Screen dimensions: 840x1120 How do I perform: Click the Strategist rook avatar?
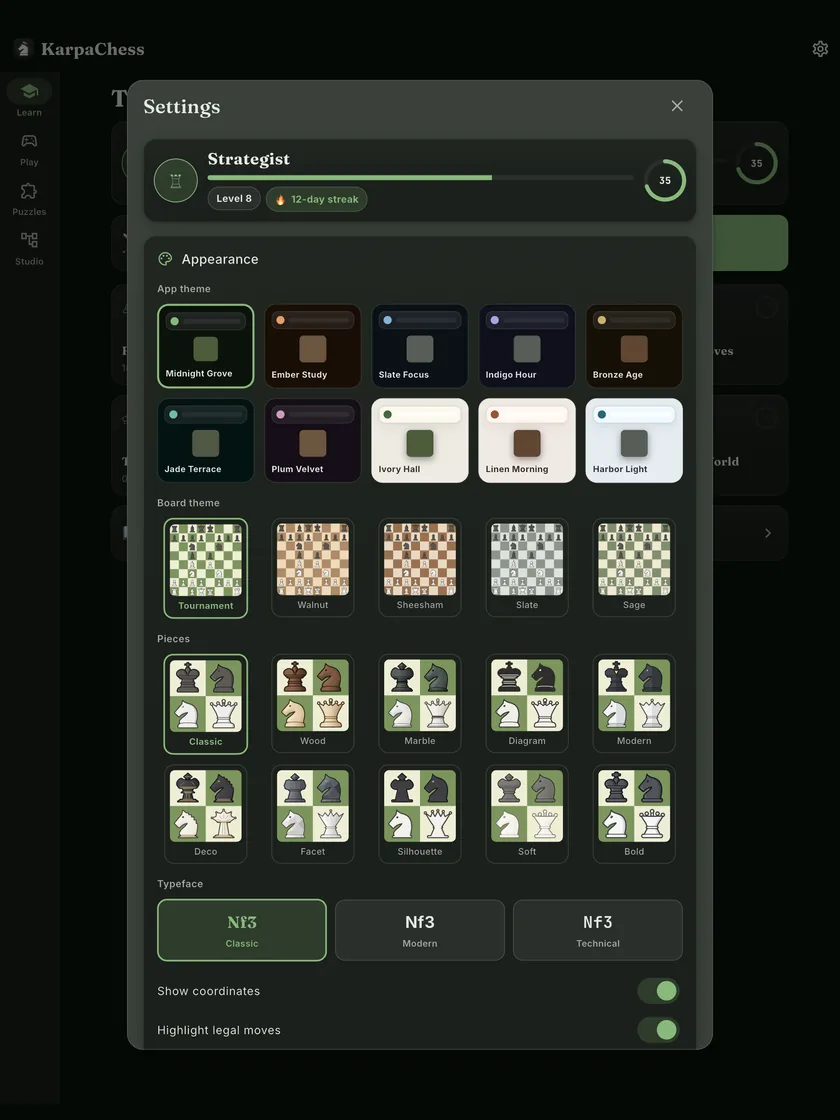pyautogui.click(x=176, y=180)
